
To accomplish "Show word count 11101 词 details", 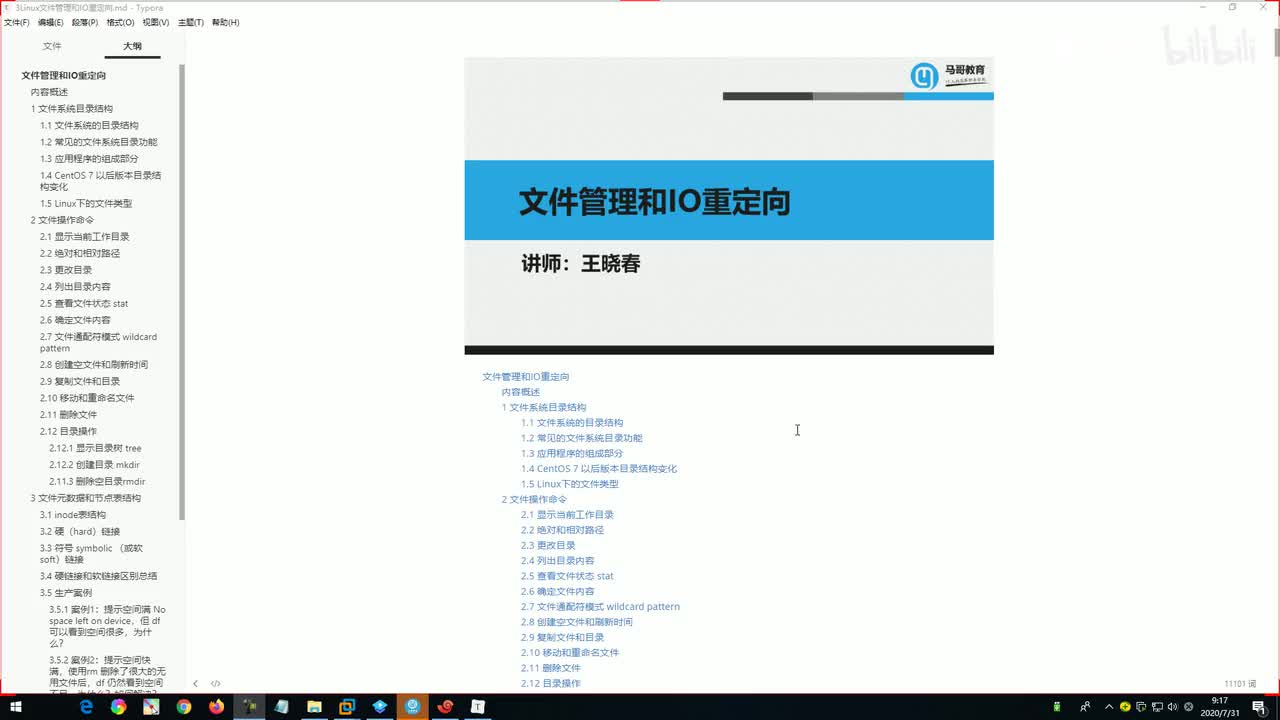I will 1240,684.
